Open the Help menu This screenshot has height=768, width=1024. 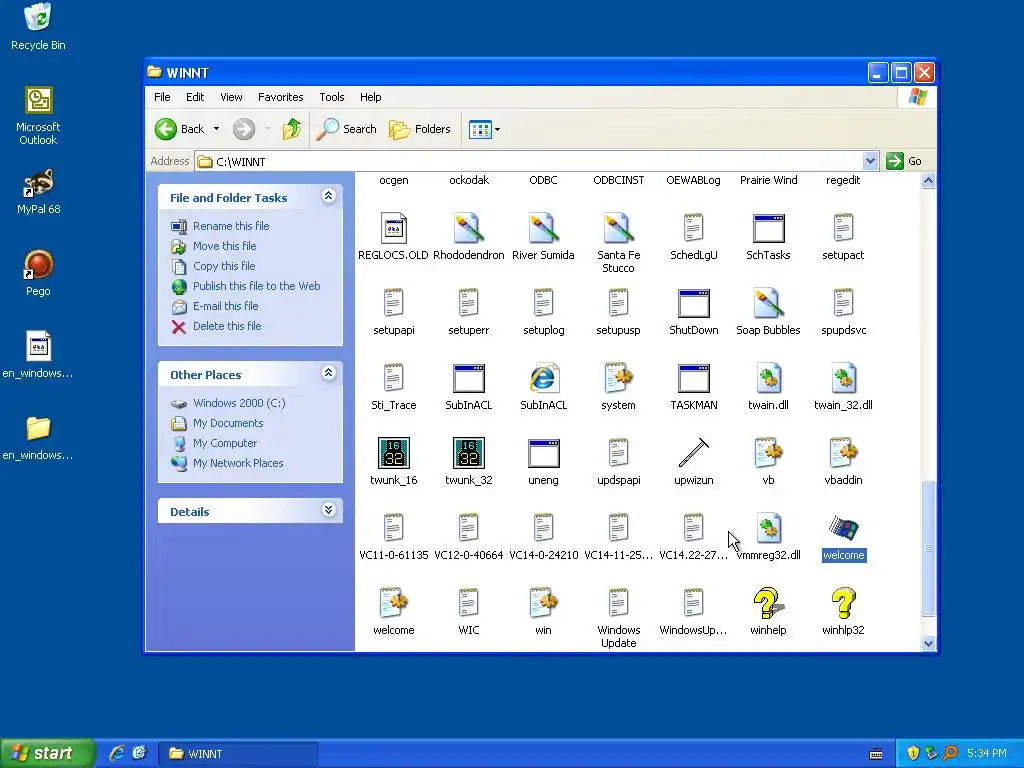370,97
